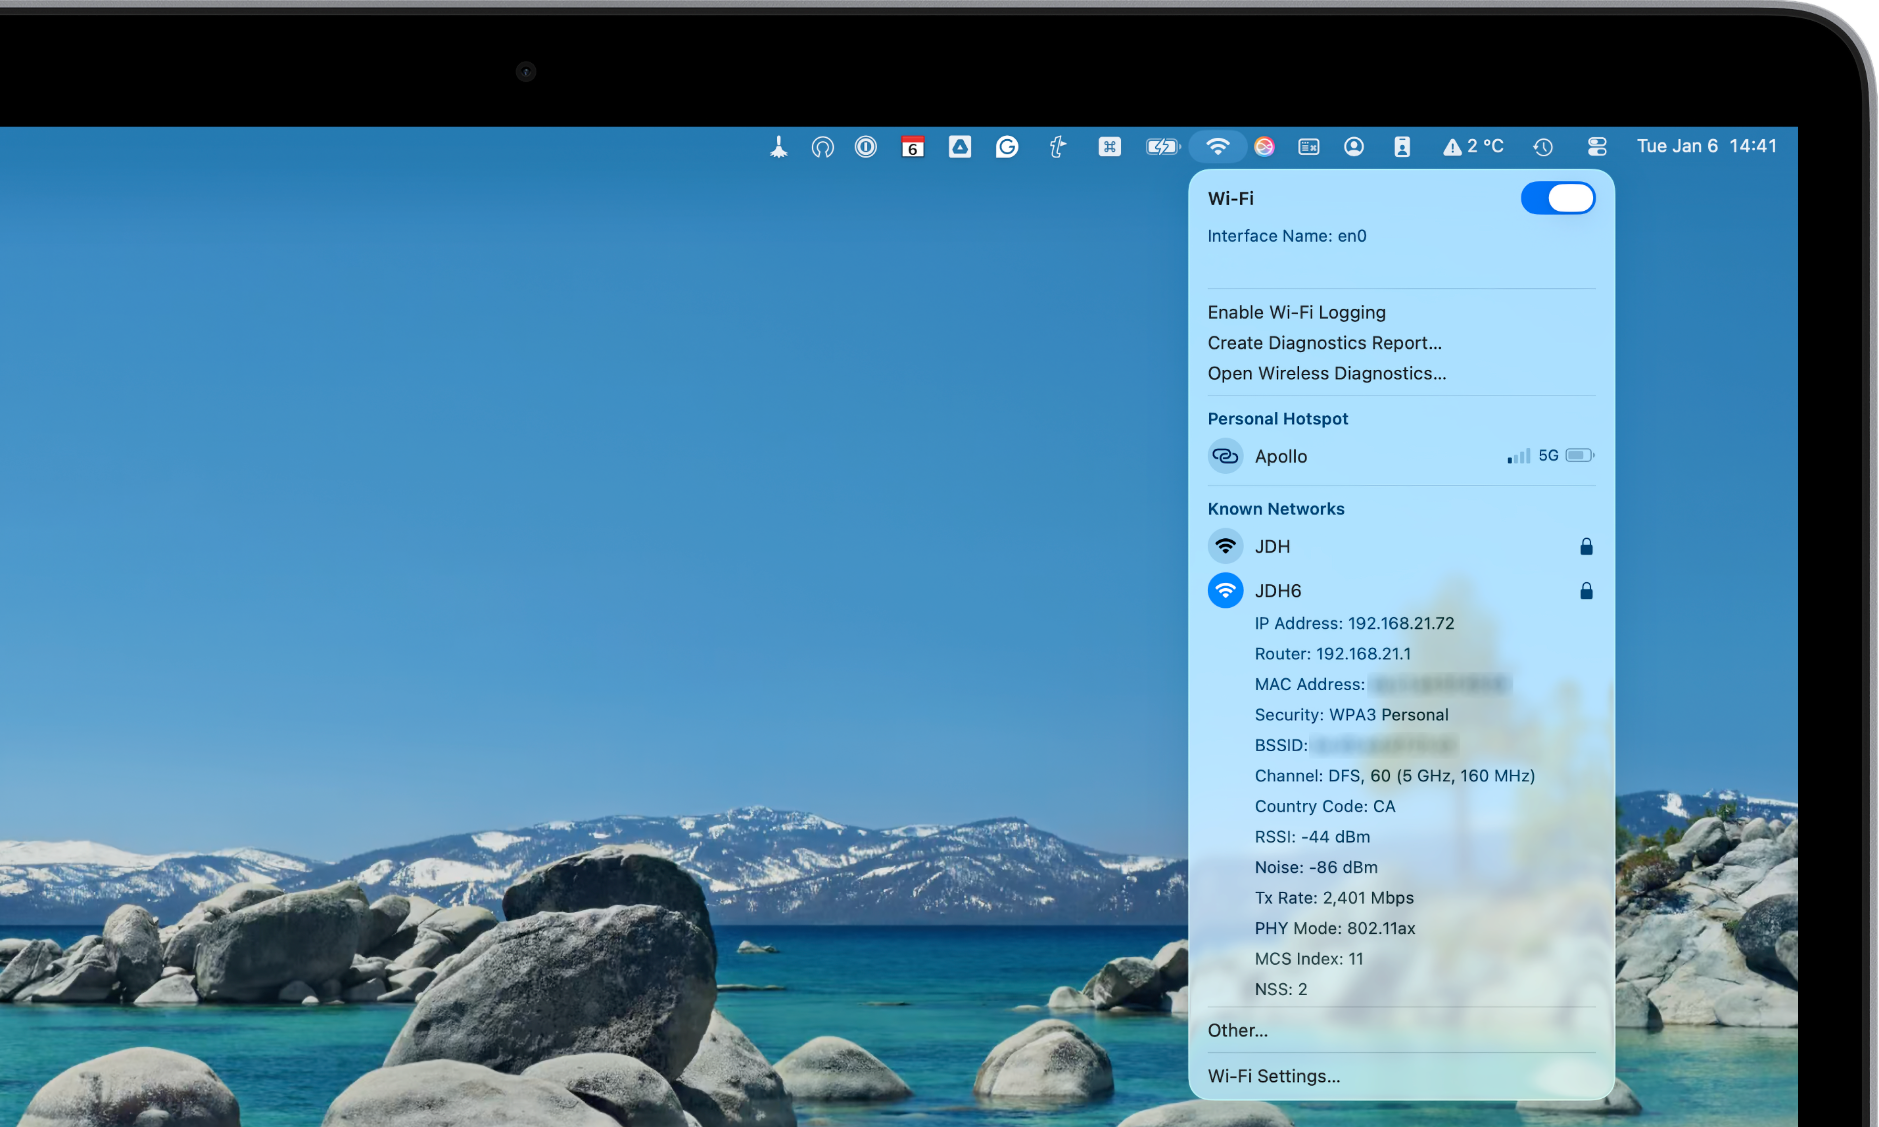1879x1127 pixels.
Task: Click the battery charging status icon
Action: pos(1162,147)
